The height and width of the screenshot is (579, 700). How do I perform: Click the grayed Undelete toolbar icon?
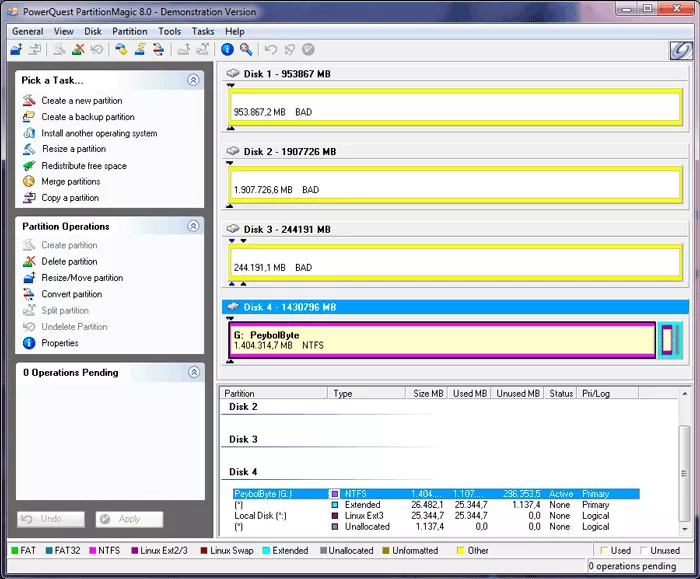click(96, 50)
